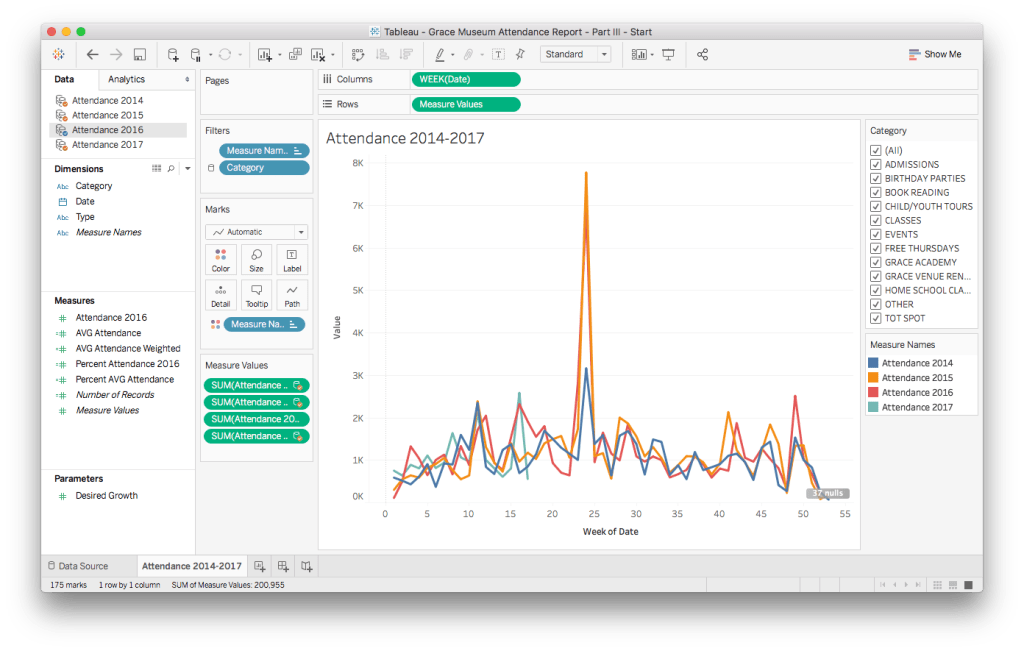
Task: Swap rows and columns icon
Action: (358, 54)
